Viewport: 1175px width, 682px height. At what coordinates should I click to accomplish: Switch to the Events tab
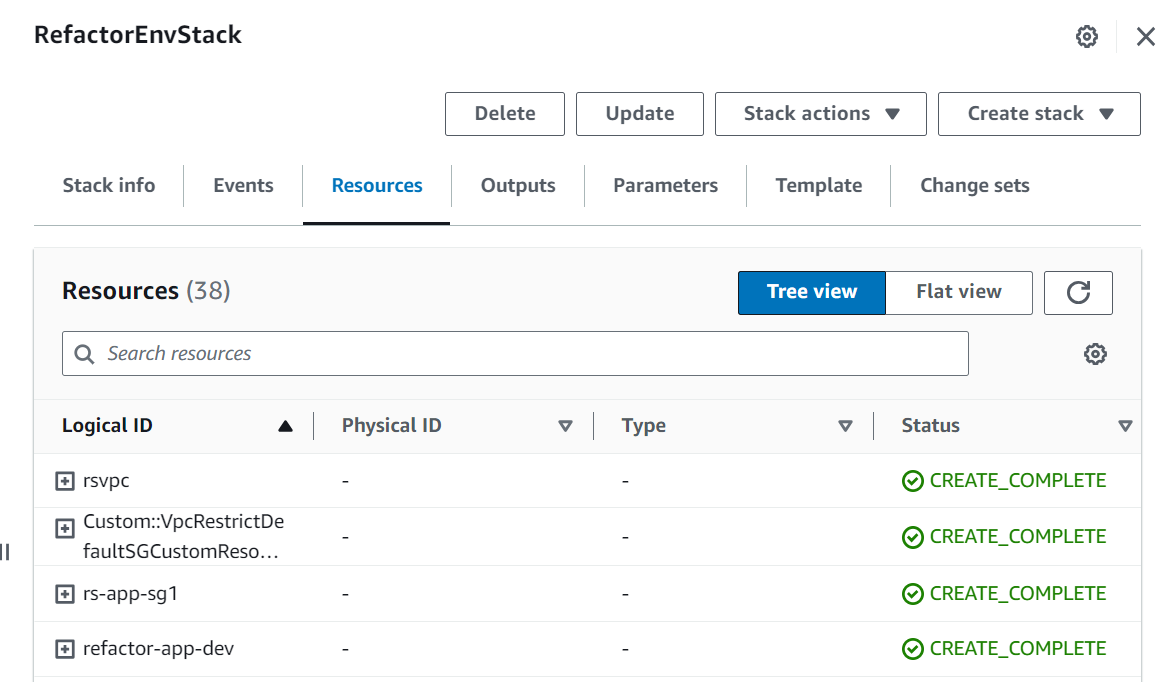[242, 185]
